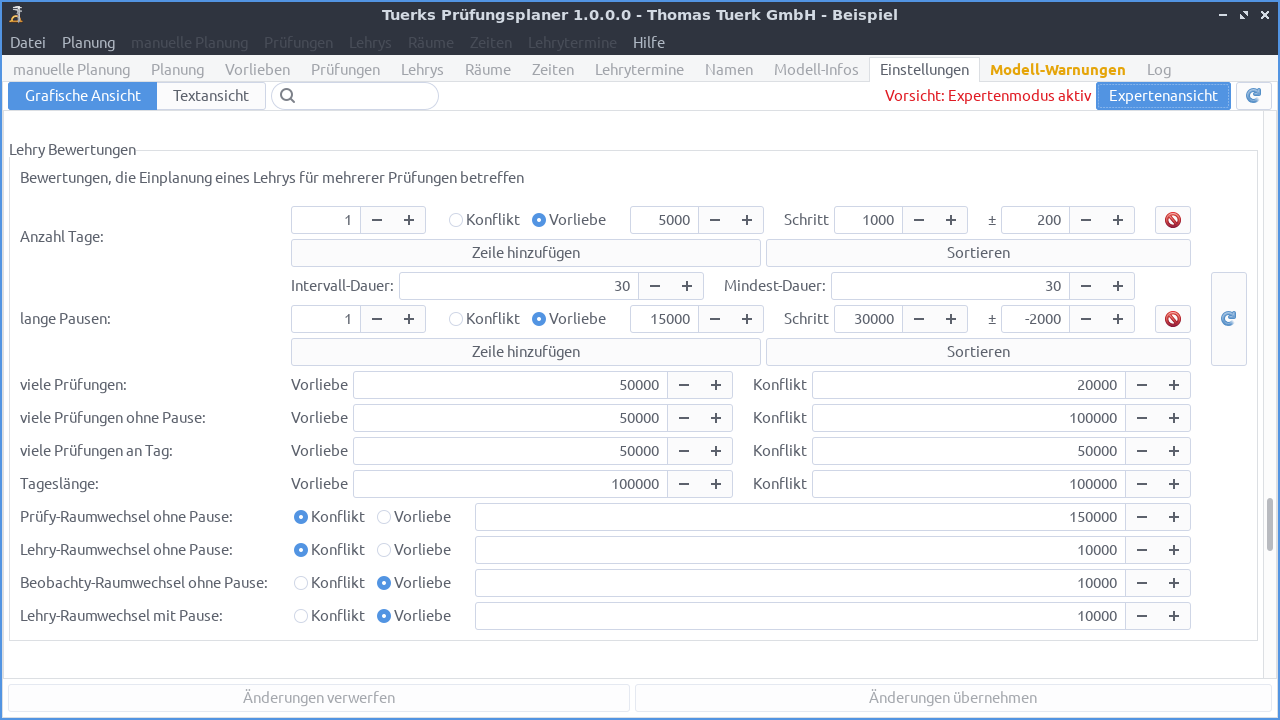
Task: Switch to the Log tab
Action: point(1158,69)
